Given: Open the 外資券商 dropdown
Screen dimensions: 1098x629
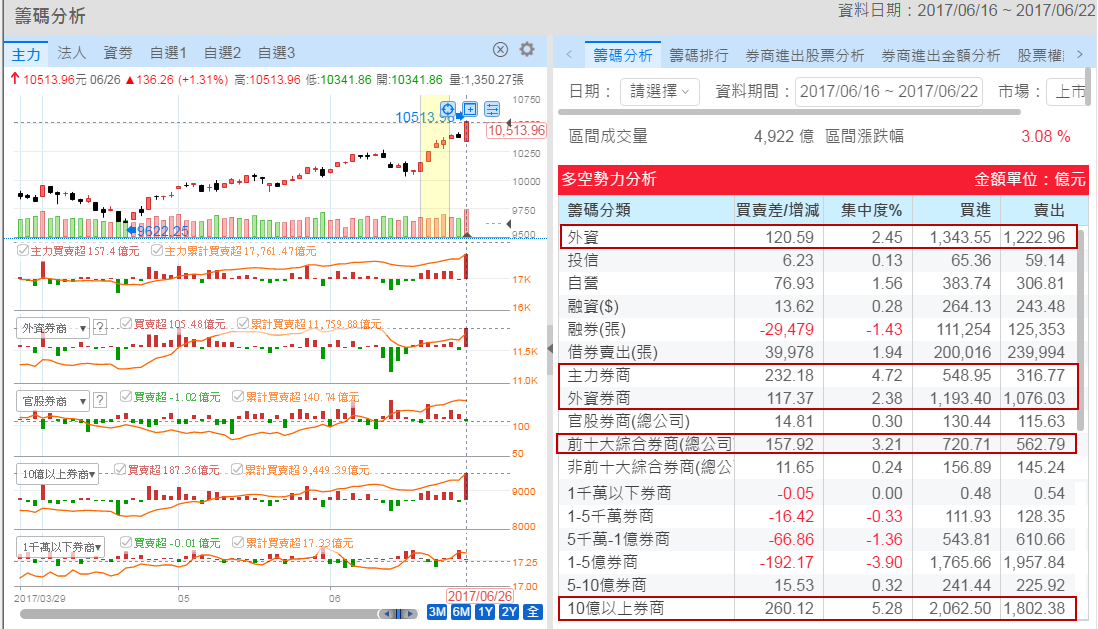Looking at the screenshot, I should [53, 327].
